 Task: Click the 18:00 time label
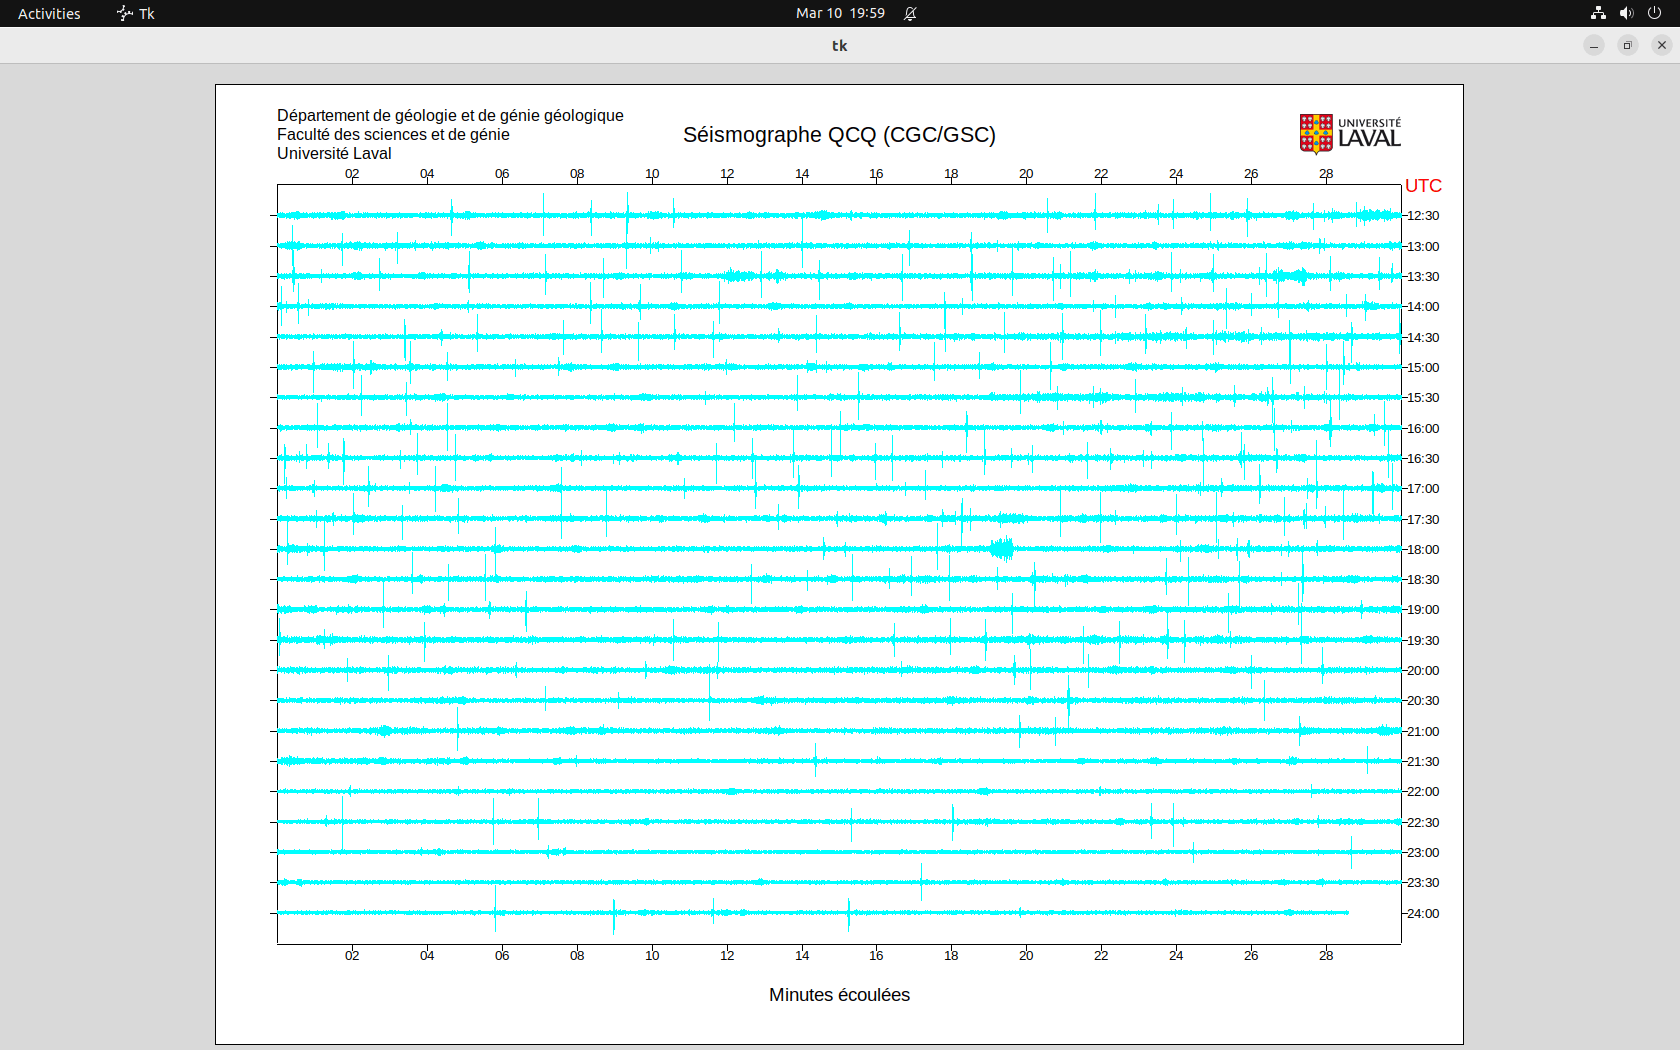[x=1423, y=550]
